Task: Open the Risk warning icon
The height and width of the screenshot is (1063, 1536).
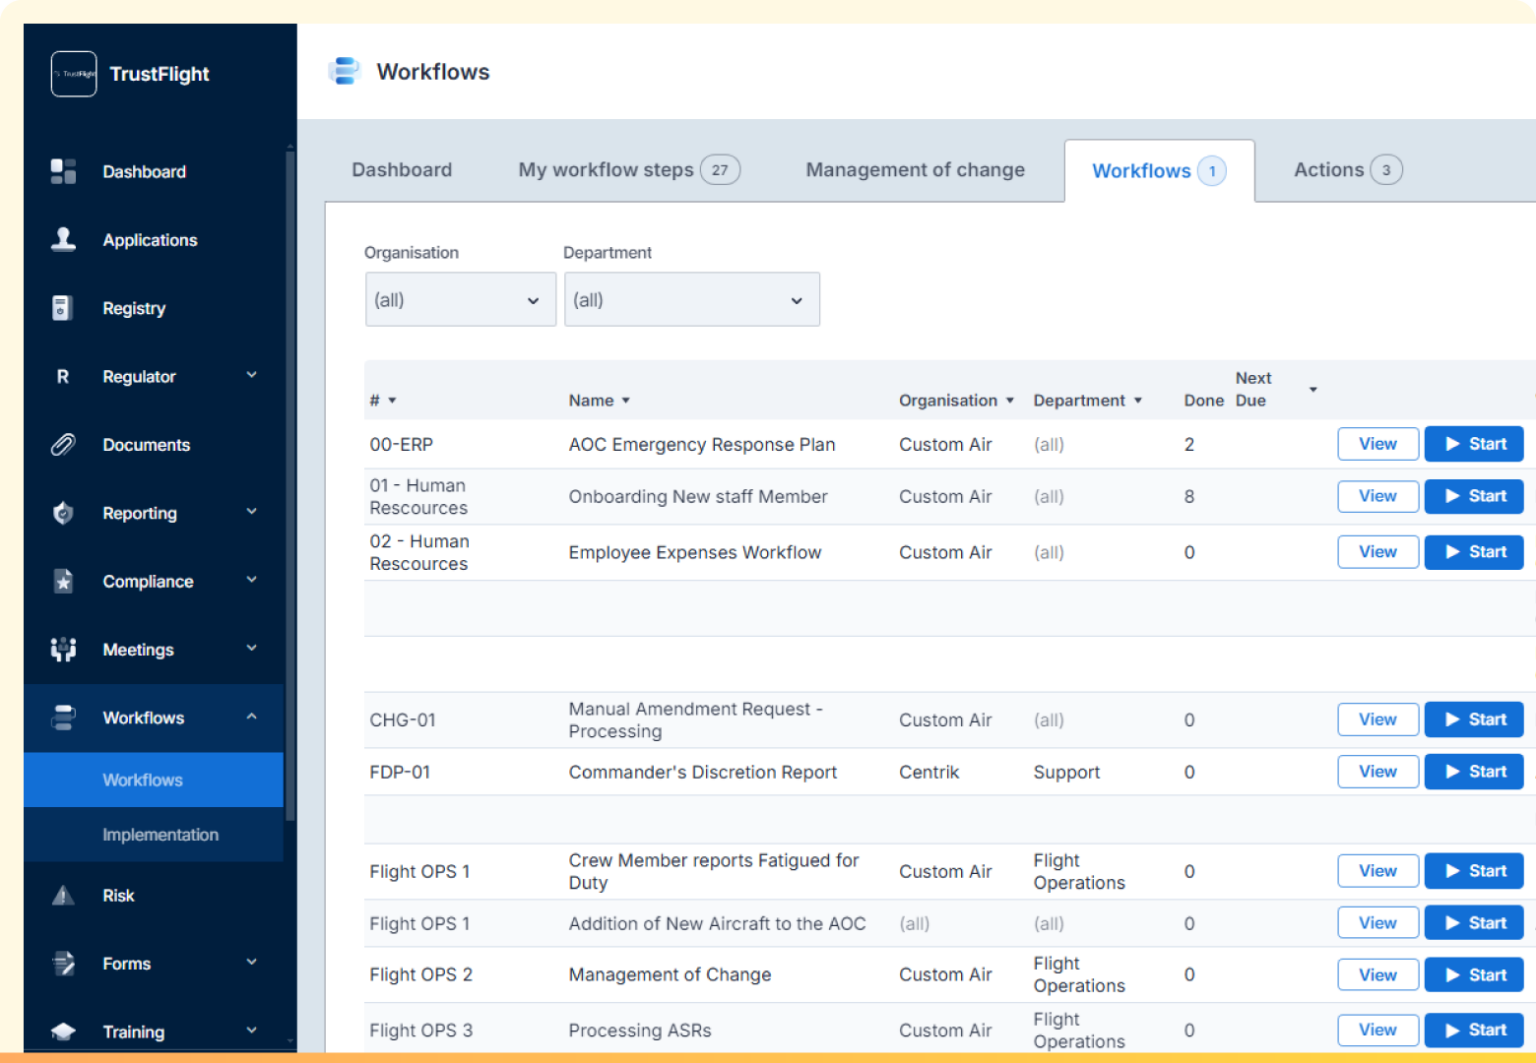Action: 62,895
